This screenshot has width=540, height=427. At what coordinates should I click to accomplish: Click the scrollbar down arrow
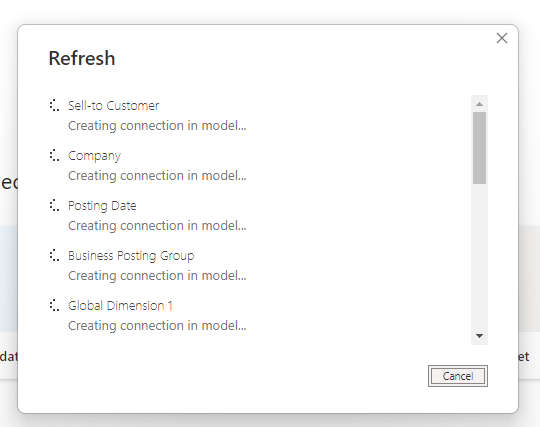479,336
